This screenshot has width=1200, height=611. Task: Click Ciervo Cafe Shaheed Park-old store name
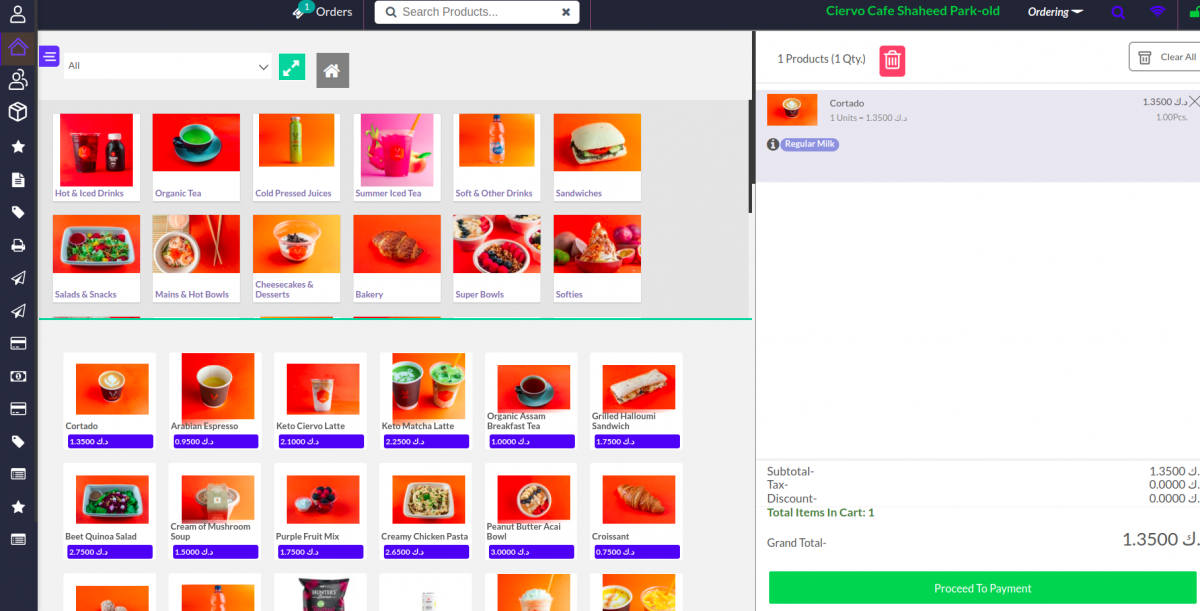point(912,11)
